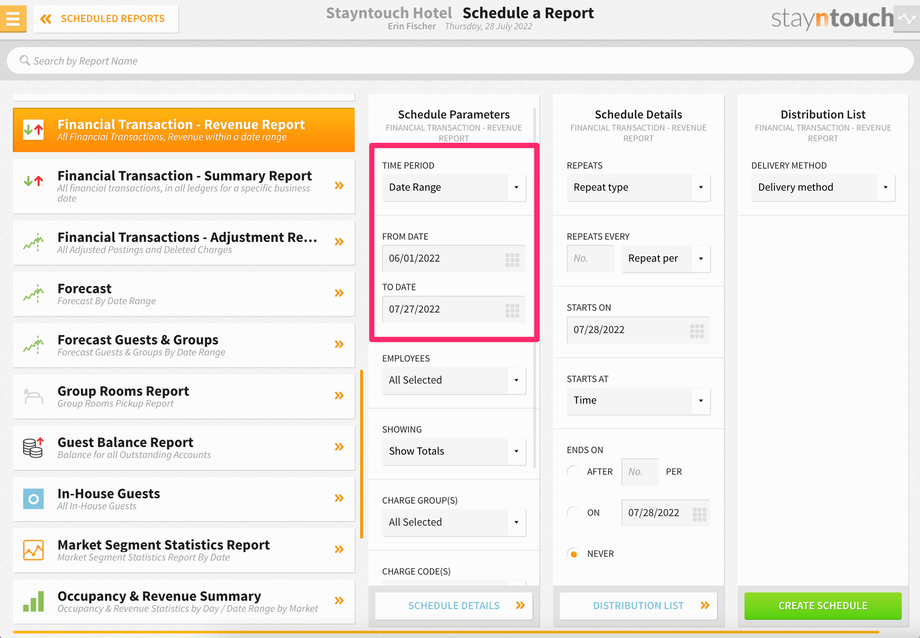Image resolution: width=920 pixels, height=638 pixels.
Task: Click the Financial Transactions Adjustment report chart icon
Action: (x=33, y=242)
